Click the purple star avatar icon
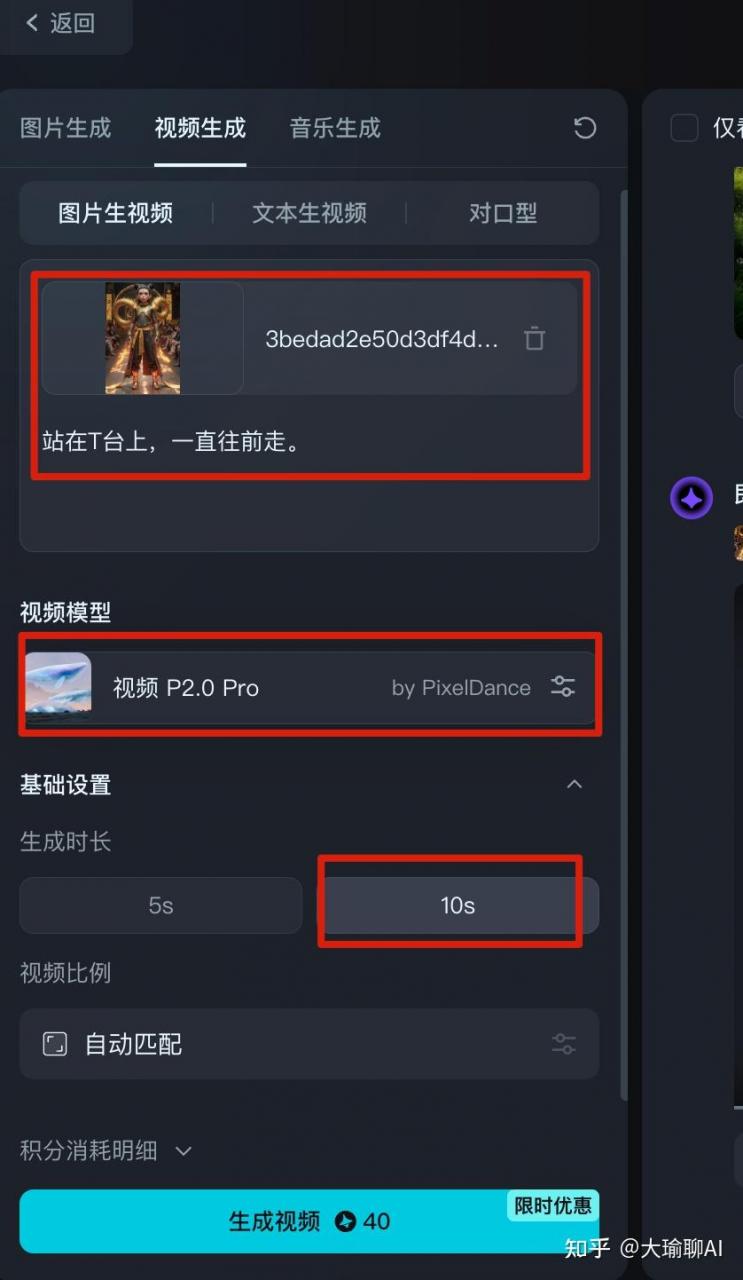 (691, 497)
